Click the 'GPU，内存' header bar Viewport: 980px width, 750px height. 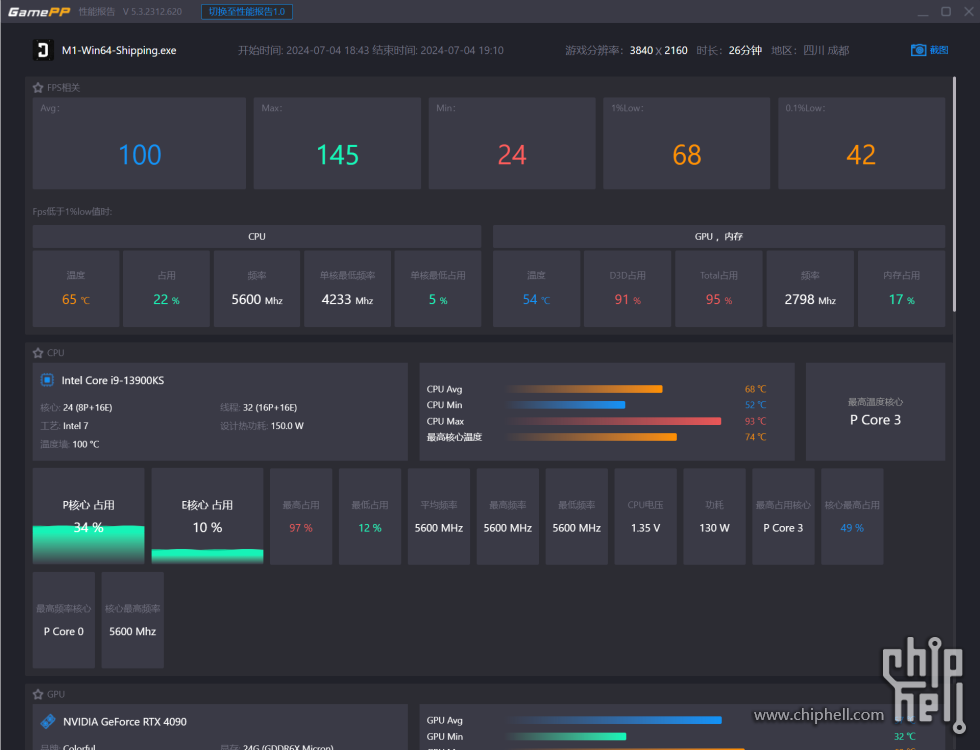pos(719,236)
